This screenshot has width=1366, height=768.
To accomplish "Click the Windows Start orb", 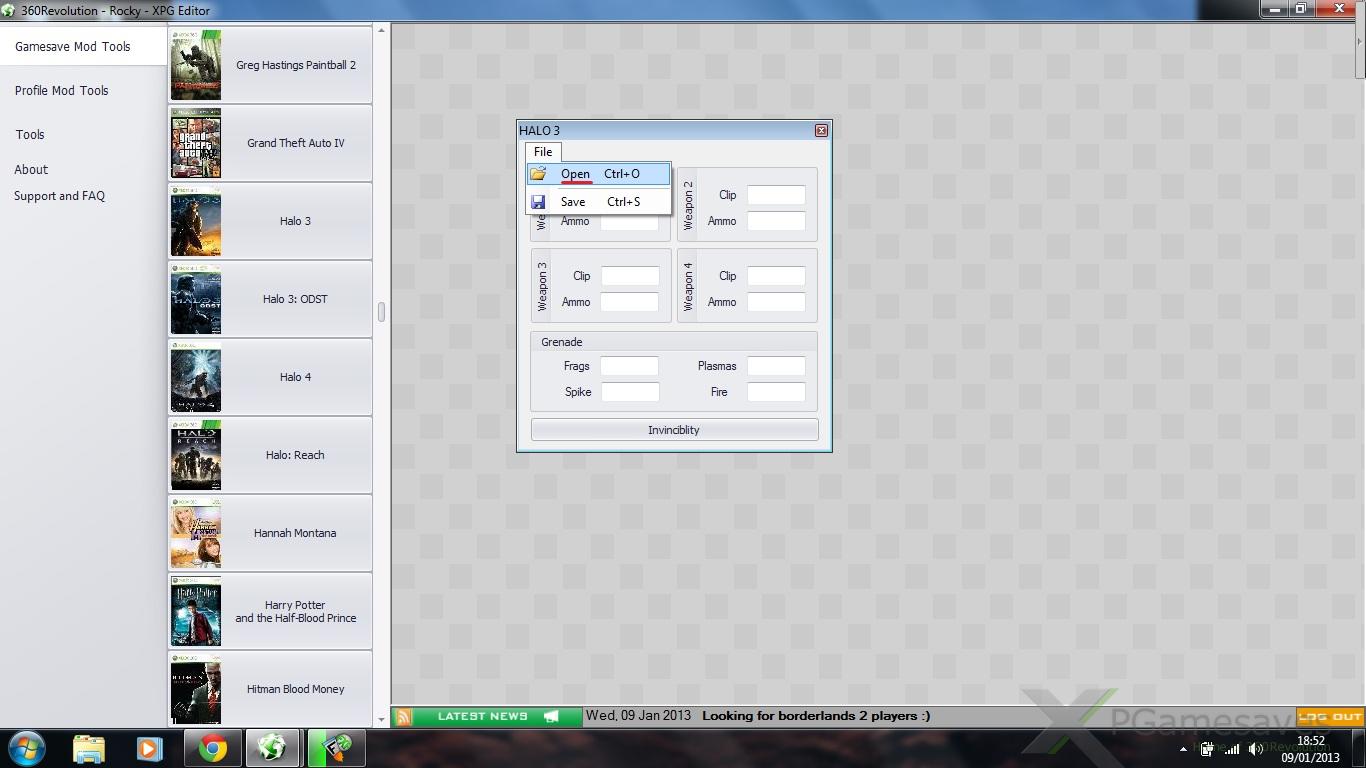I will coord(26,748).
